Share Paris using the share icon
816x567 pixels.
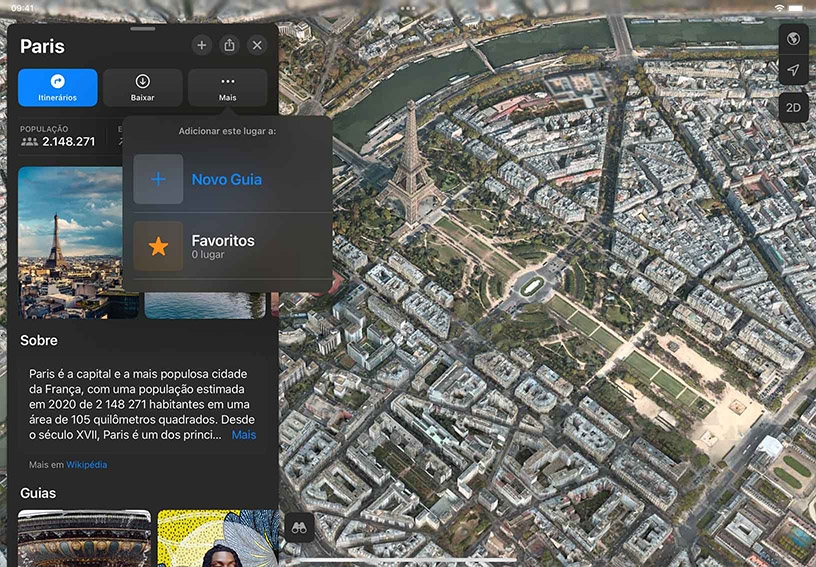pyautogui.click(x=230, y=45)
